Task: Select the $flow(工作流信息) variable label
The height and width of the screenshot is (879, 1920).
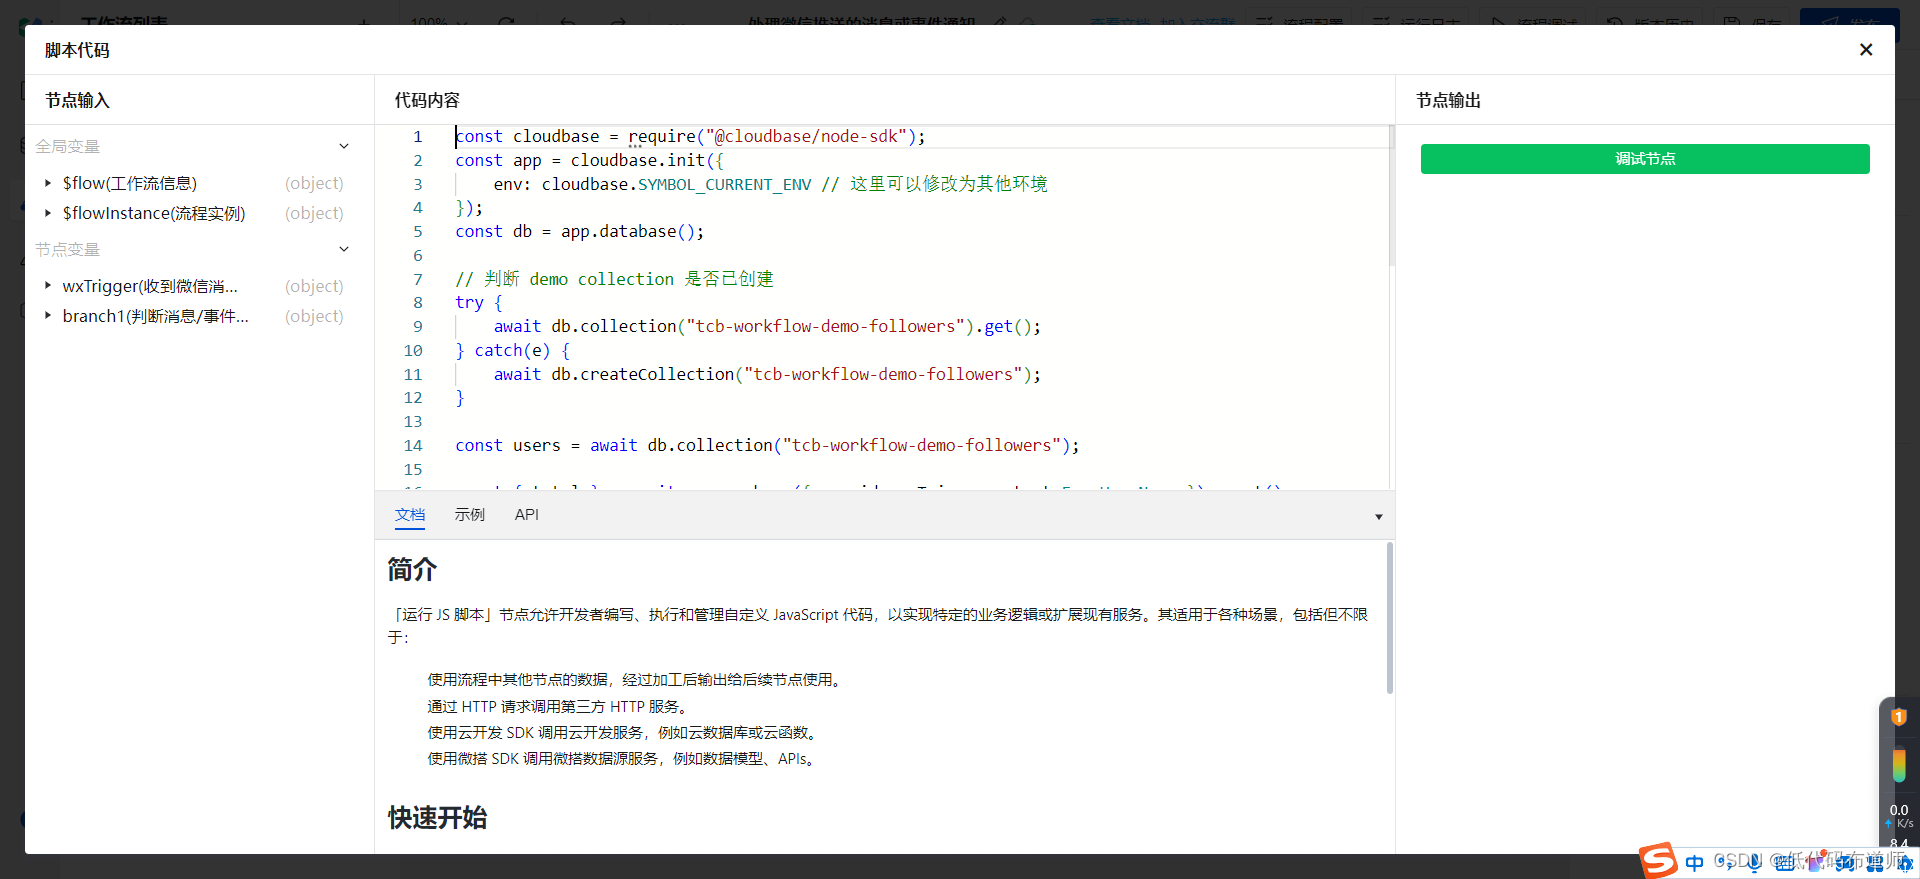Action: 130,183
